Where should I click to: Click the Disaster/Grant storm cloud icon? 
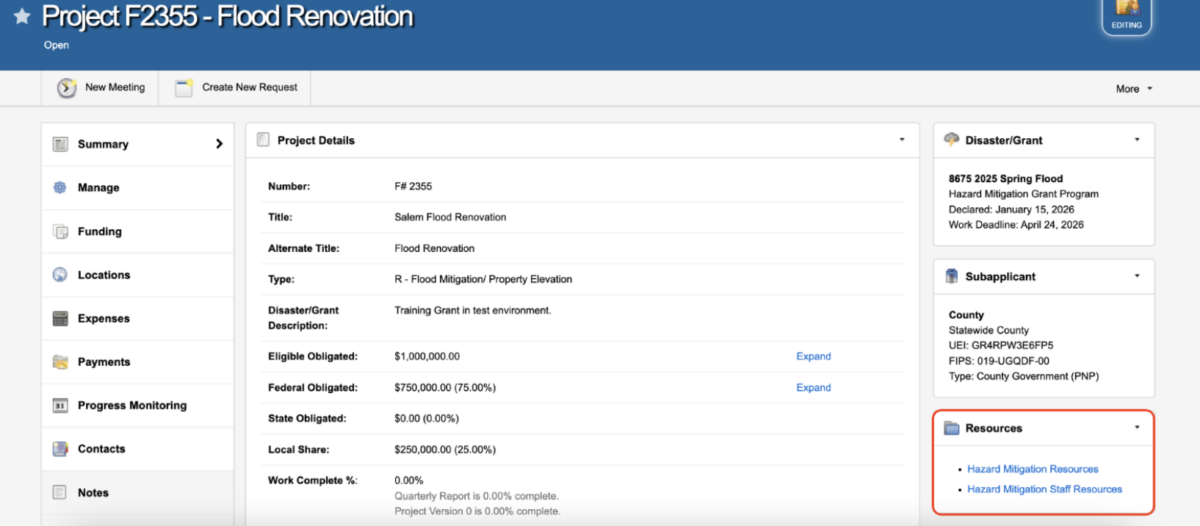point(952,140)
